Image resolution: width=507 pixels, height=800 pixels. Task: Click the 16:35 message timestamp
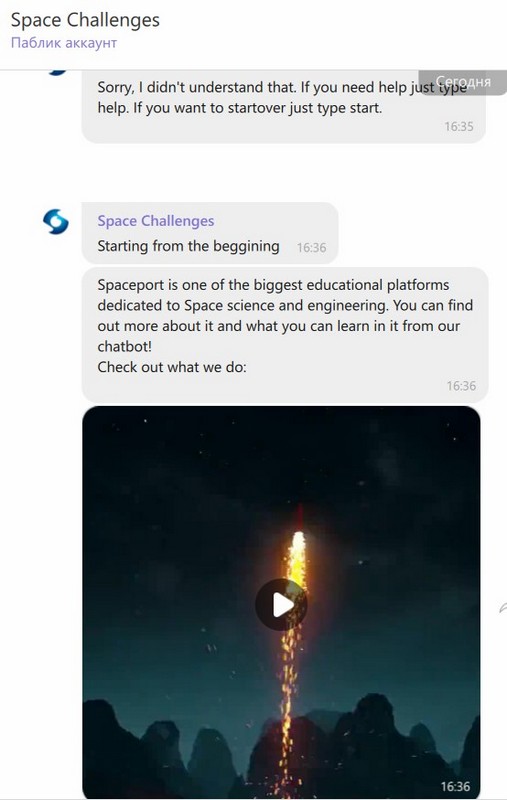point(459,127)
